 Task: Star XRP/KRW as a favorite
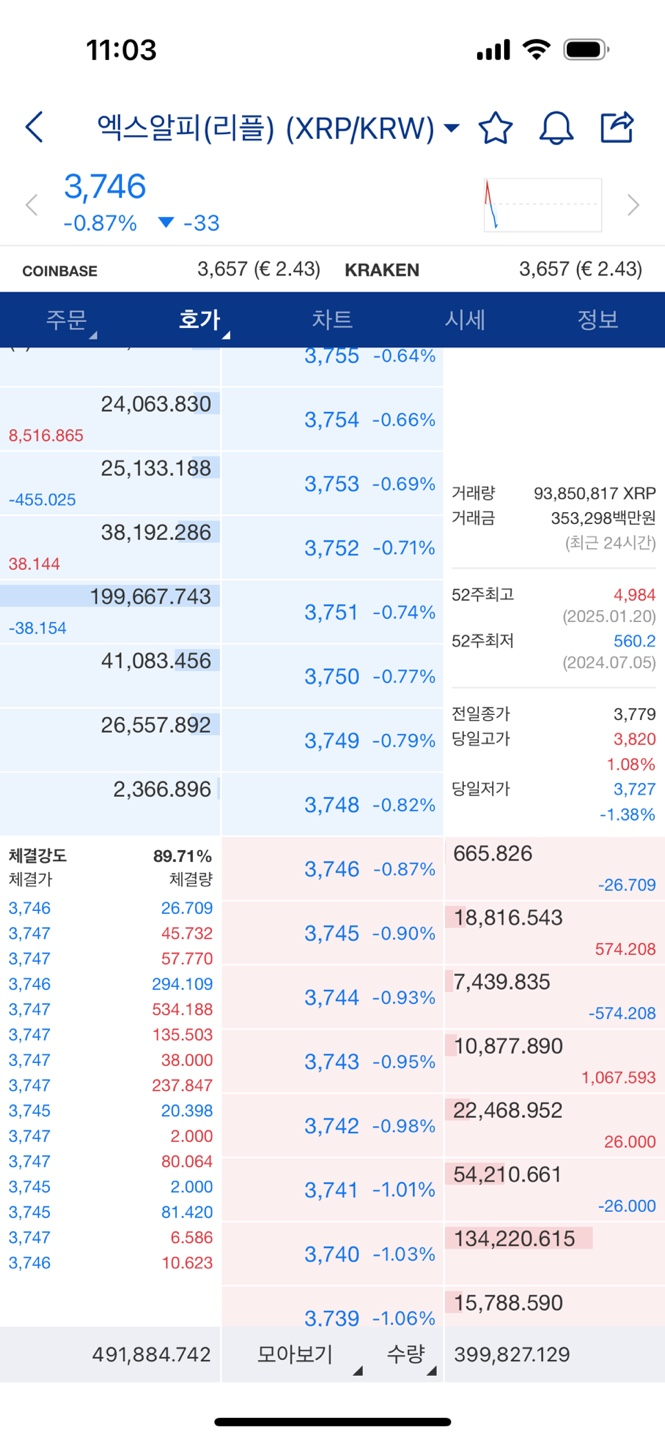(495, 128)
